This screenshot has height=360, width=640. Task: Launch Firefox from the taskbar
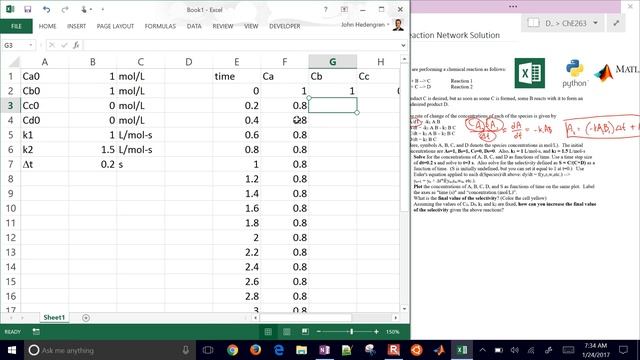[256, 350]
